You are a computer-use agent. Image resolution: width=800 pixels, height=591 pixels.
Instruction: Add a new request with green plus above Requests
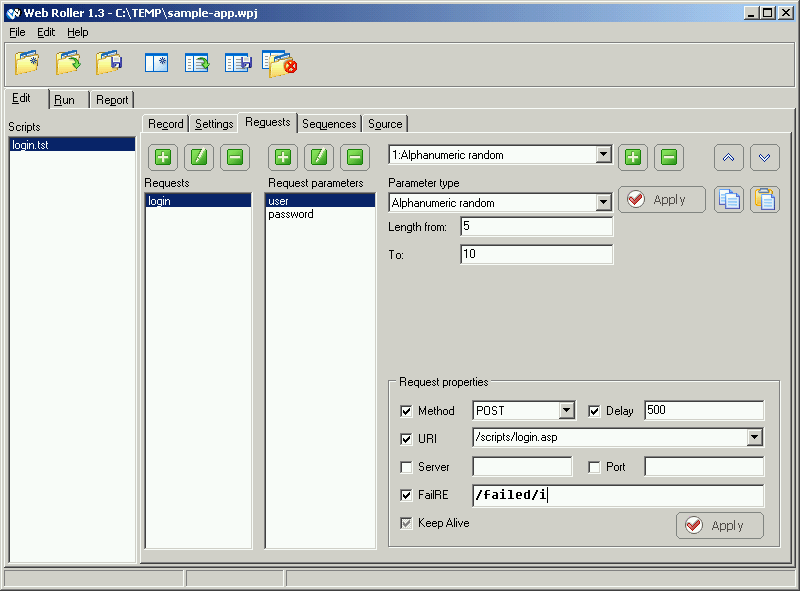(x=163, y=157)
